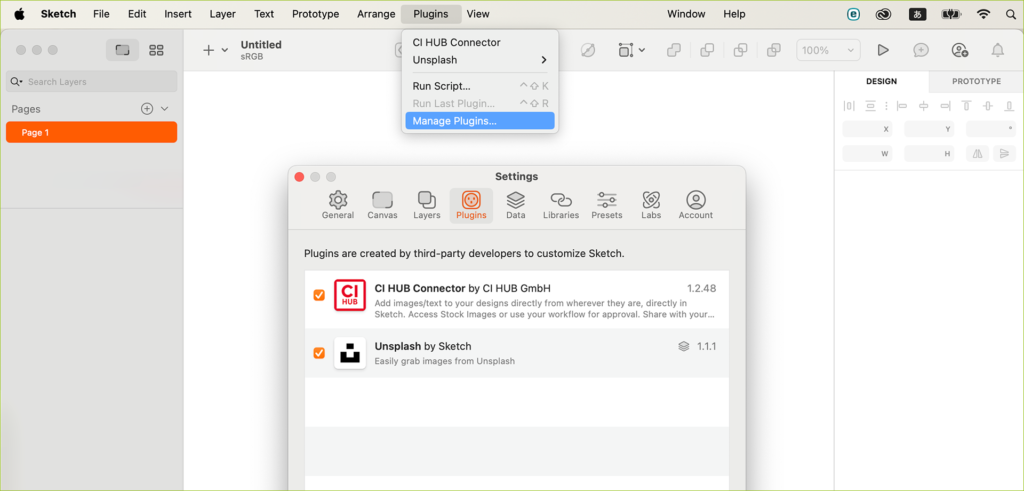The height and width of the screenshot is (491, 1024).
Task: Open the Prototype menu
Action: (315, 14)
